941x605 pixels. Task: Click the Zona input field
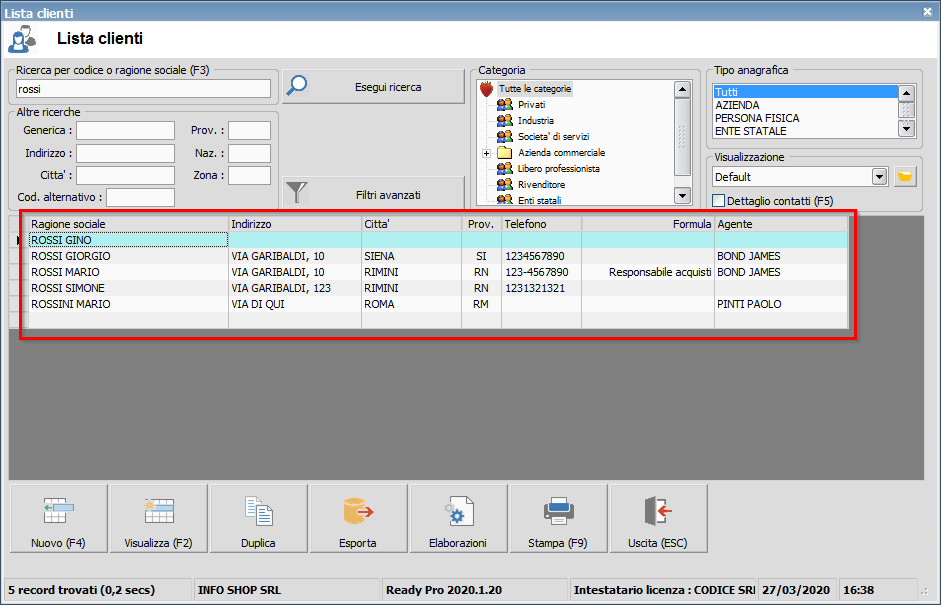pyautogui.click(x=250, y=175)
